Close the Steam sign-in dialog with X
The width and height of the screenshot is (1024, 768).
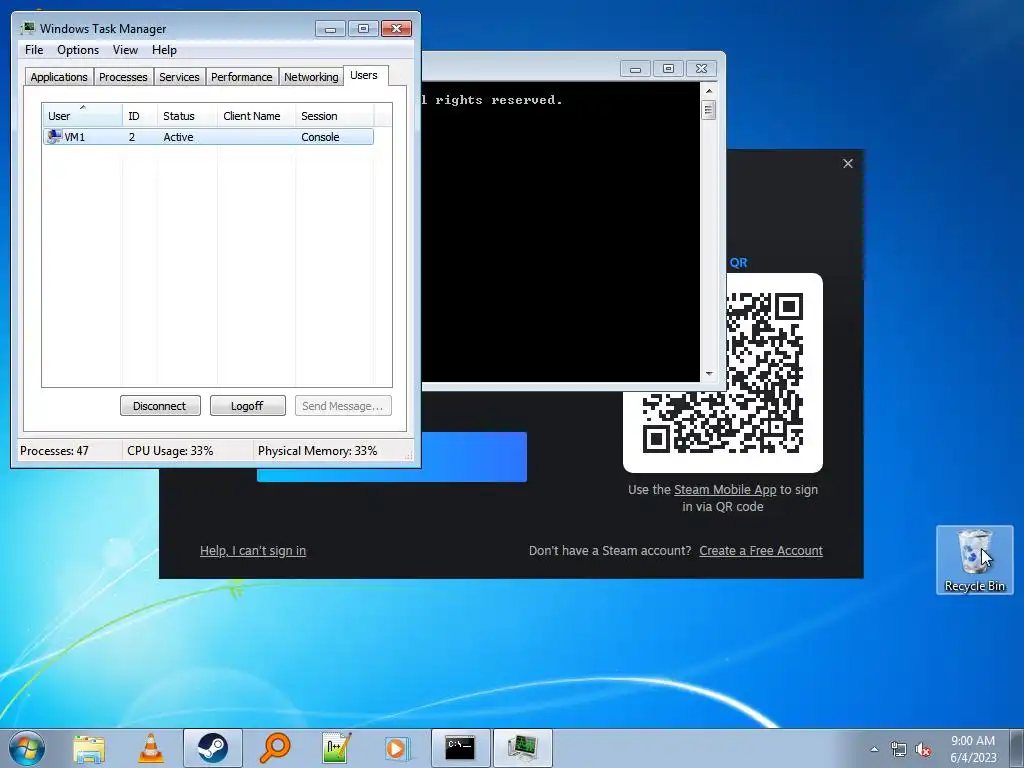[848, 163]
